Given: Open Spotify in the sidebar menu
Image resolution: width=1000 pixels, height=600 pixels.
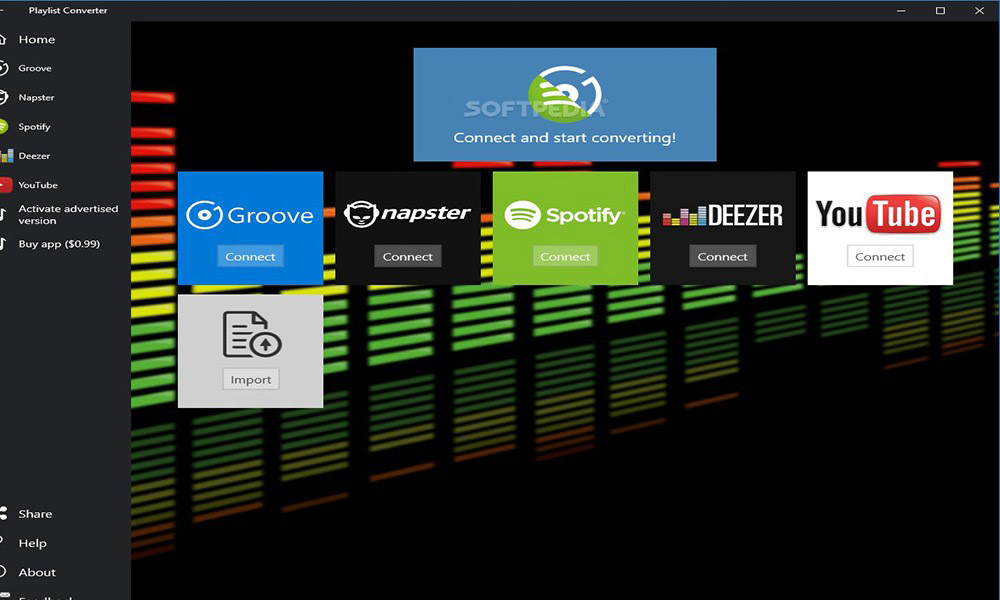Looking at the screenshot, I should click(34, 127).
